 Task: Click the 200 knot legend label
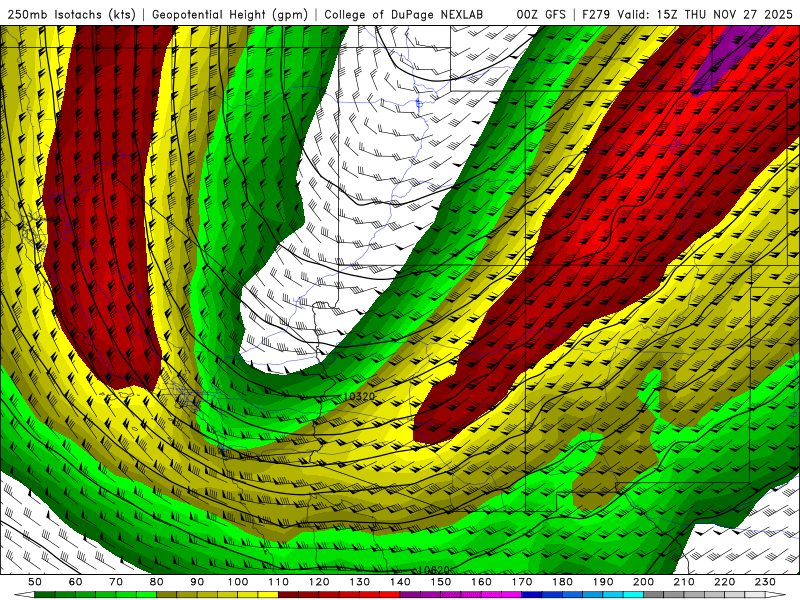pyautogui.click(x=643, y=582)
